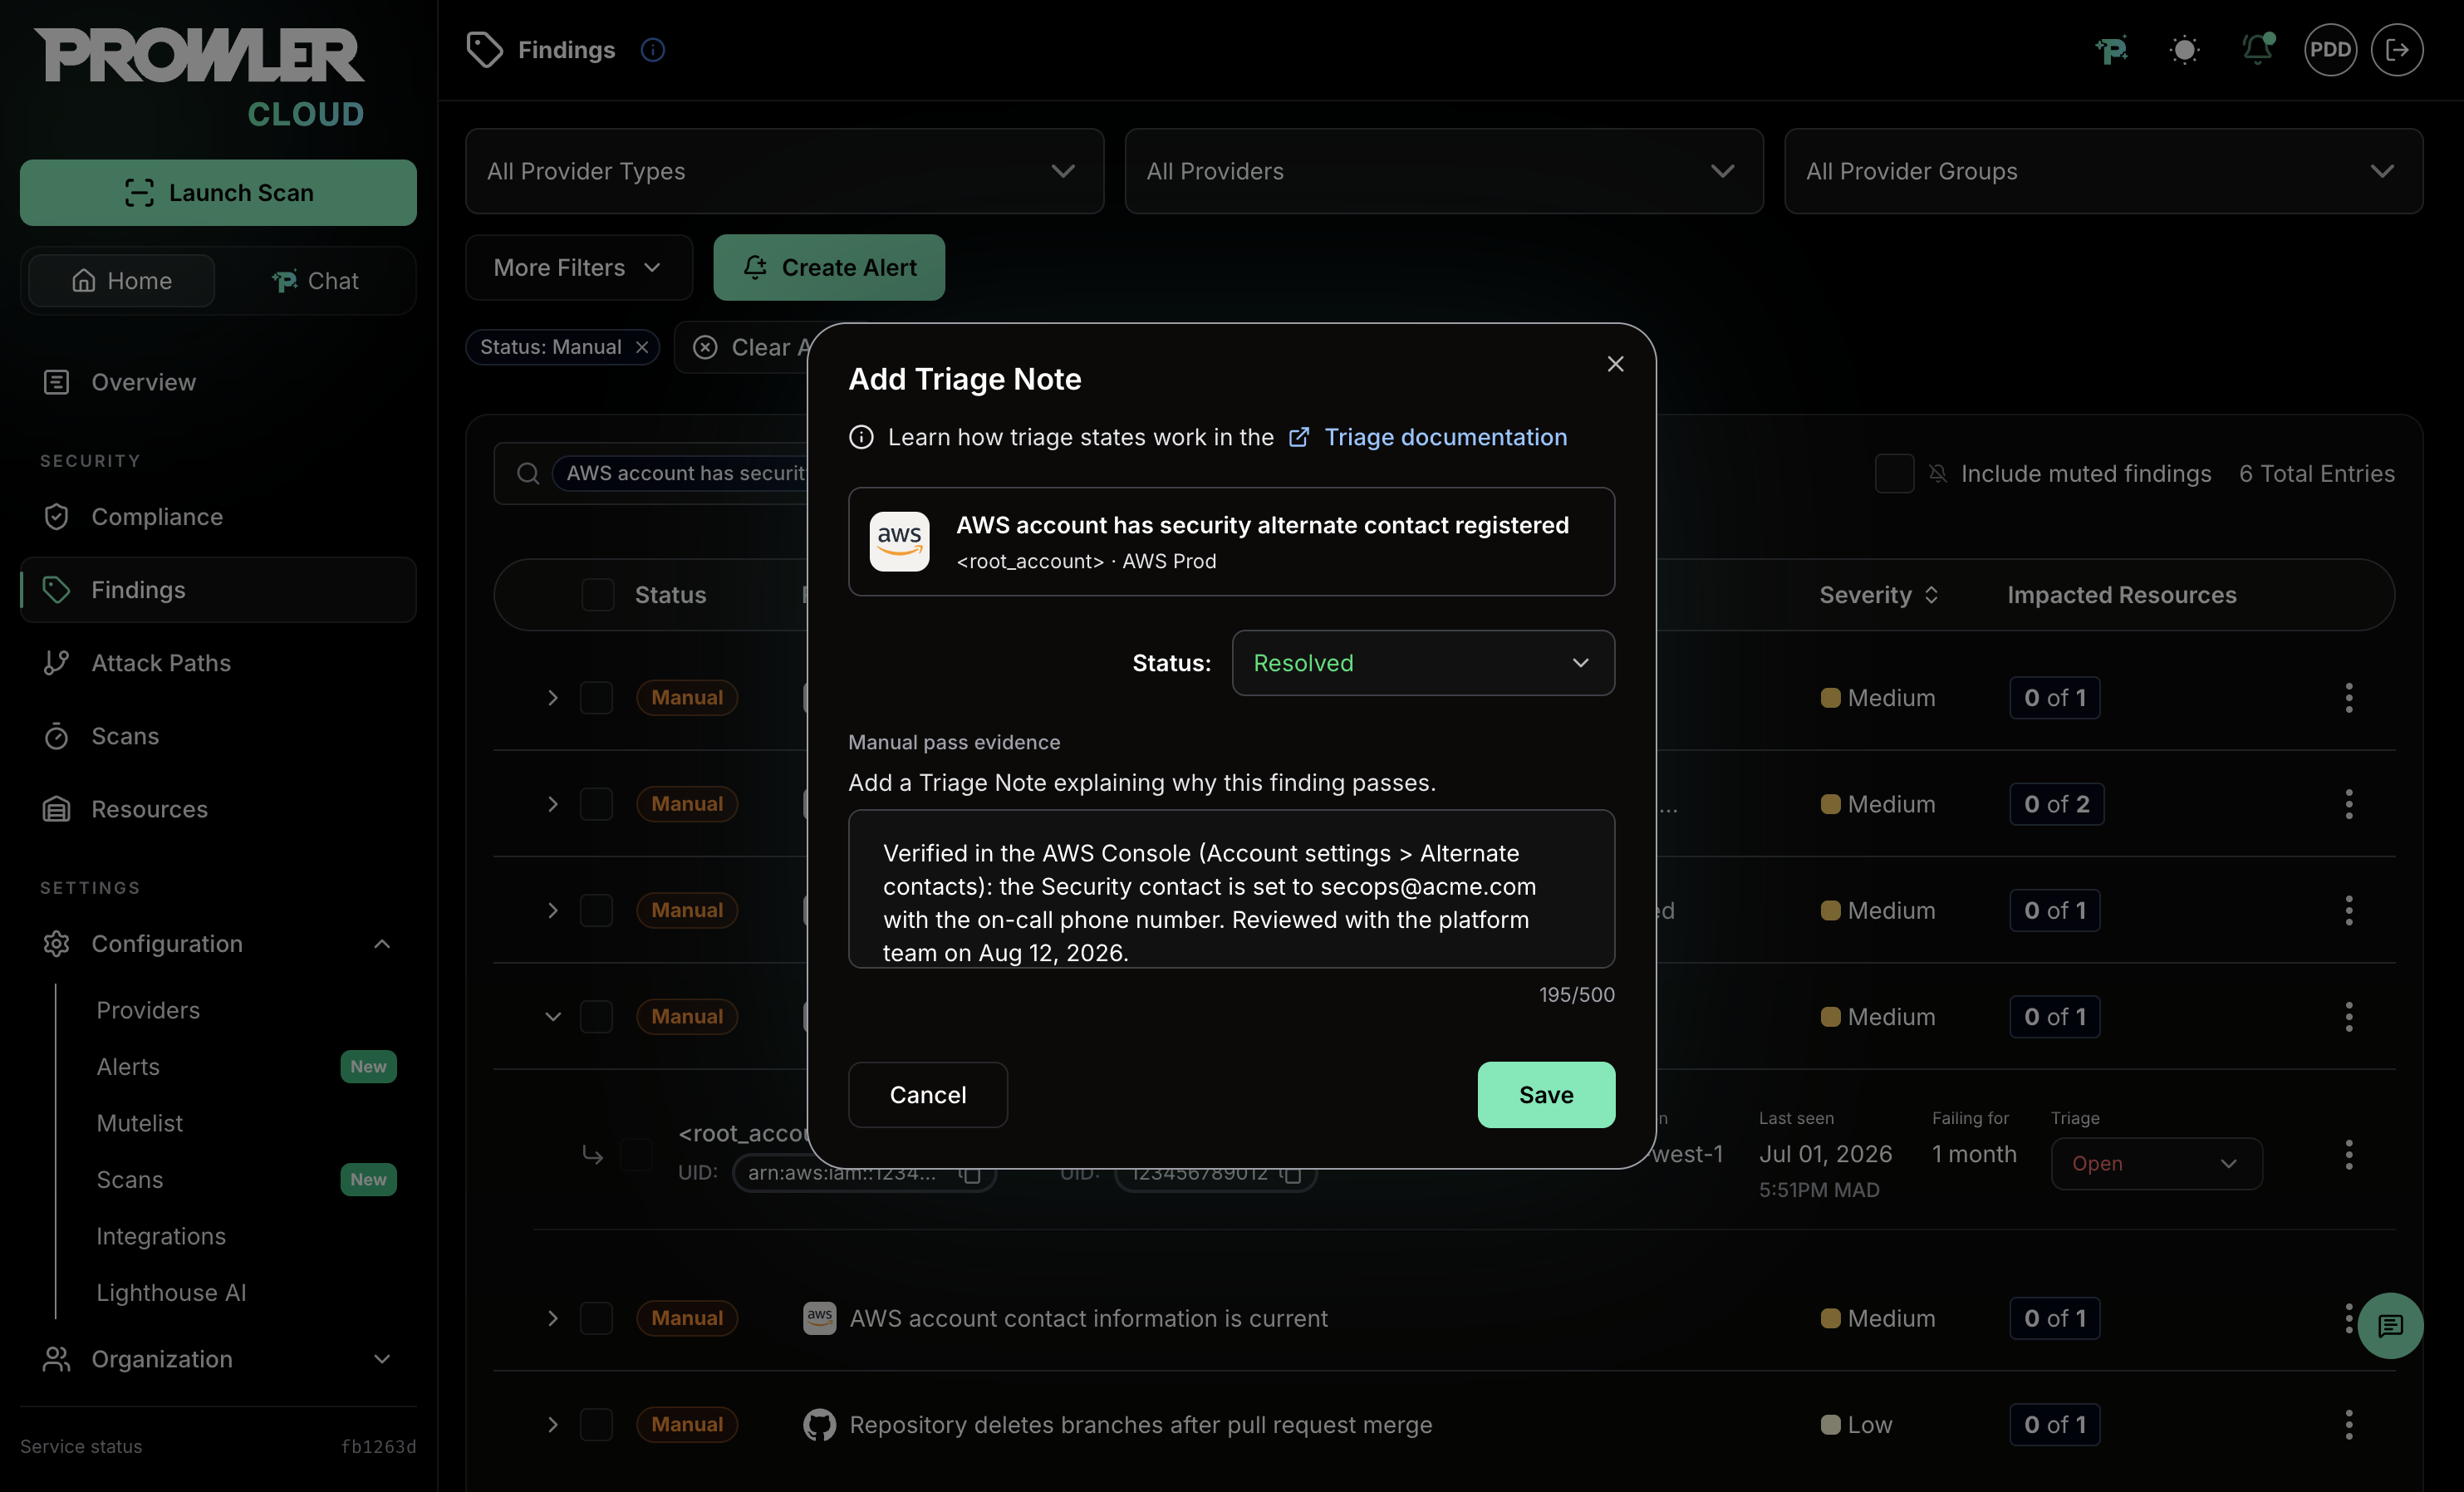Expand the Organization section
The height and width of the screenshot is (1492, 2464).
(x=218, y=1359)
